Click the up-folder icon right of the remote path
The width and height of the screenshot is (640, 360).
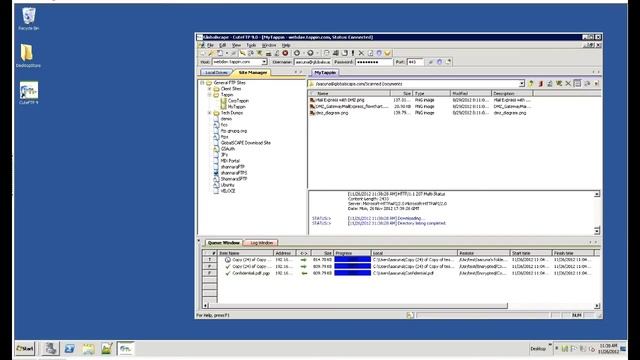[531, 84]
